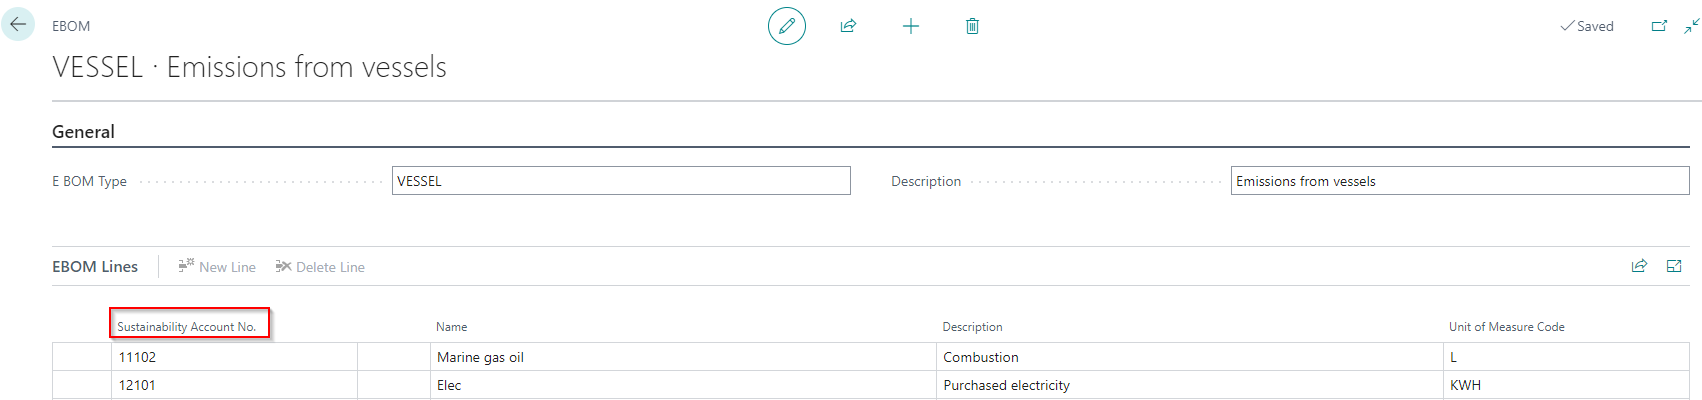Select account number 11102 cell
The width and height of the screenshot is (1702, 400).
(x=233, y=357)
